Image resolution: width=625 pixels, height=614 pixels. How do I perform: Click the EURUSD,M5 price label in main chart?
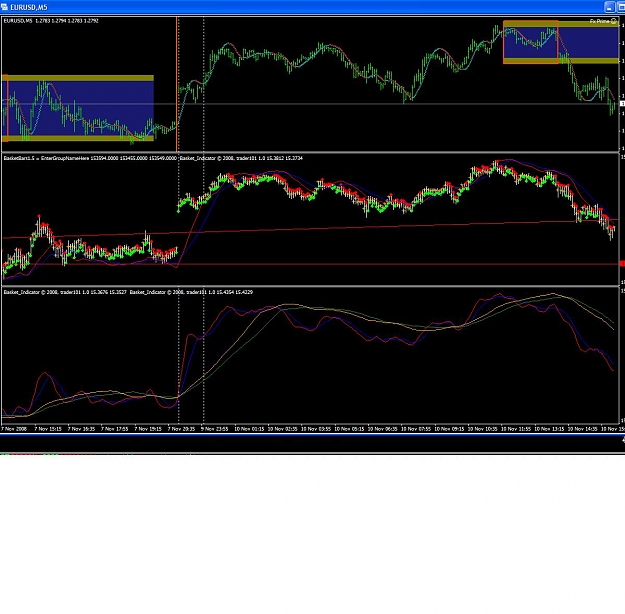[51, 21]
